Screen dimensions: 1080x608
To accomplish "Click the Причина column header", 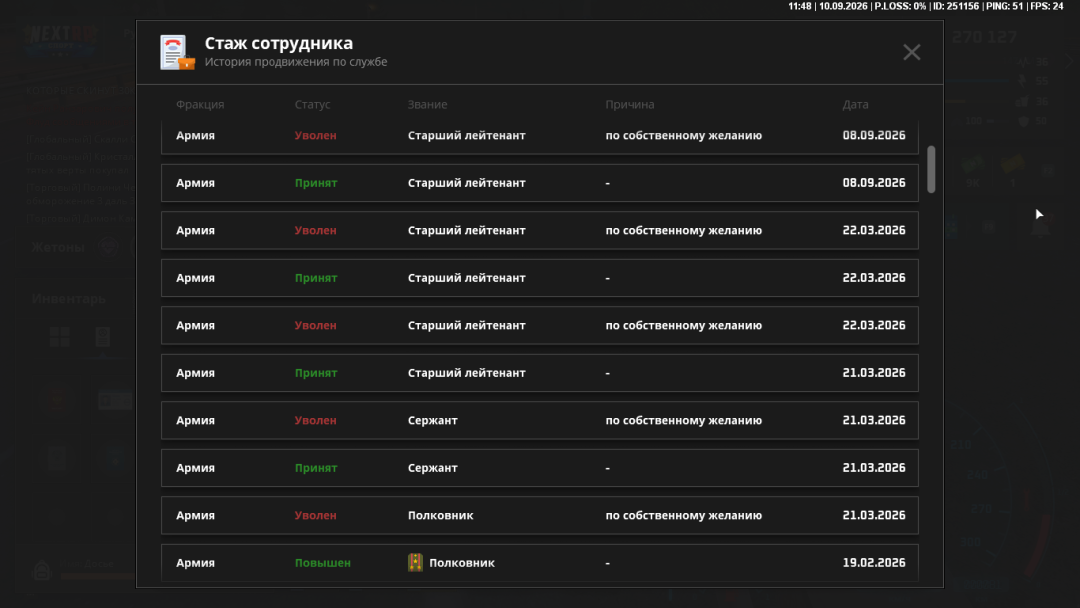I will [x=630, y=105].
